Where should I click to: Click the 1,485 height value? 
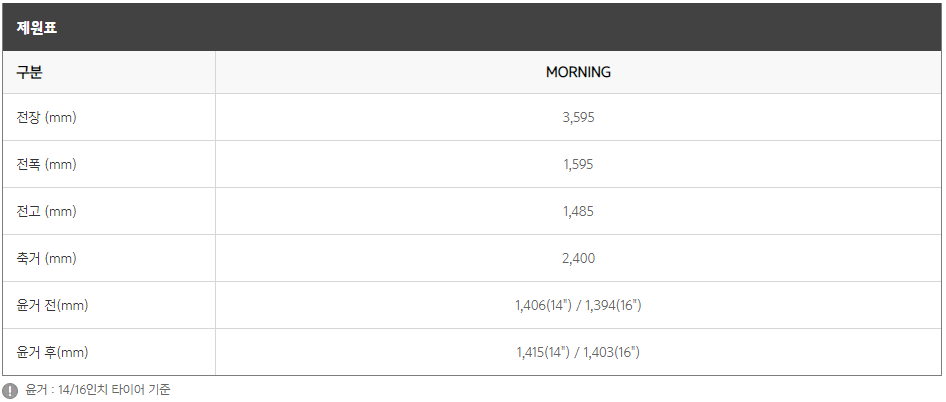tap(579, 212)
